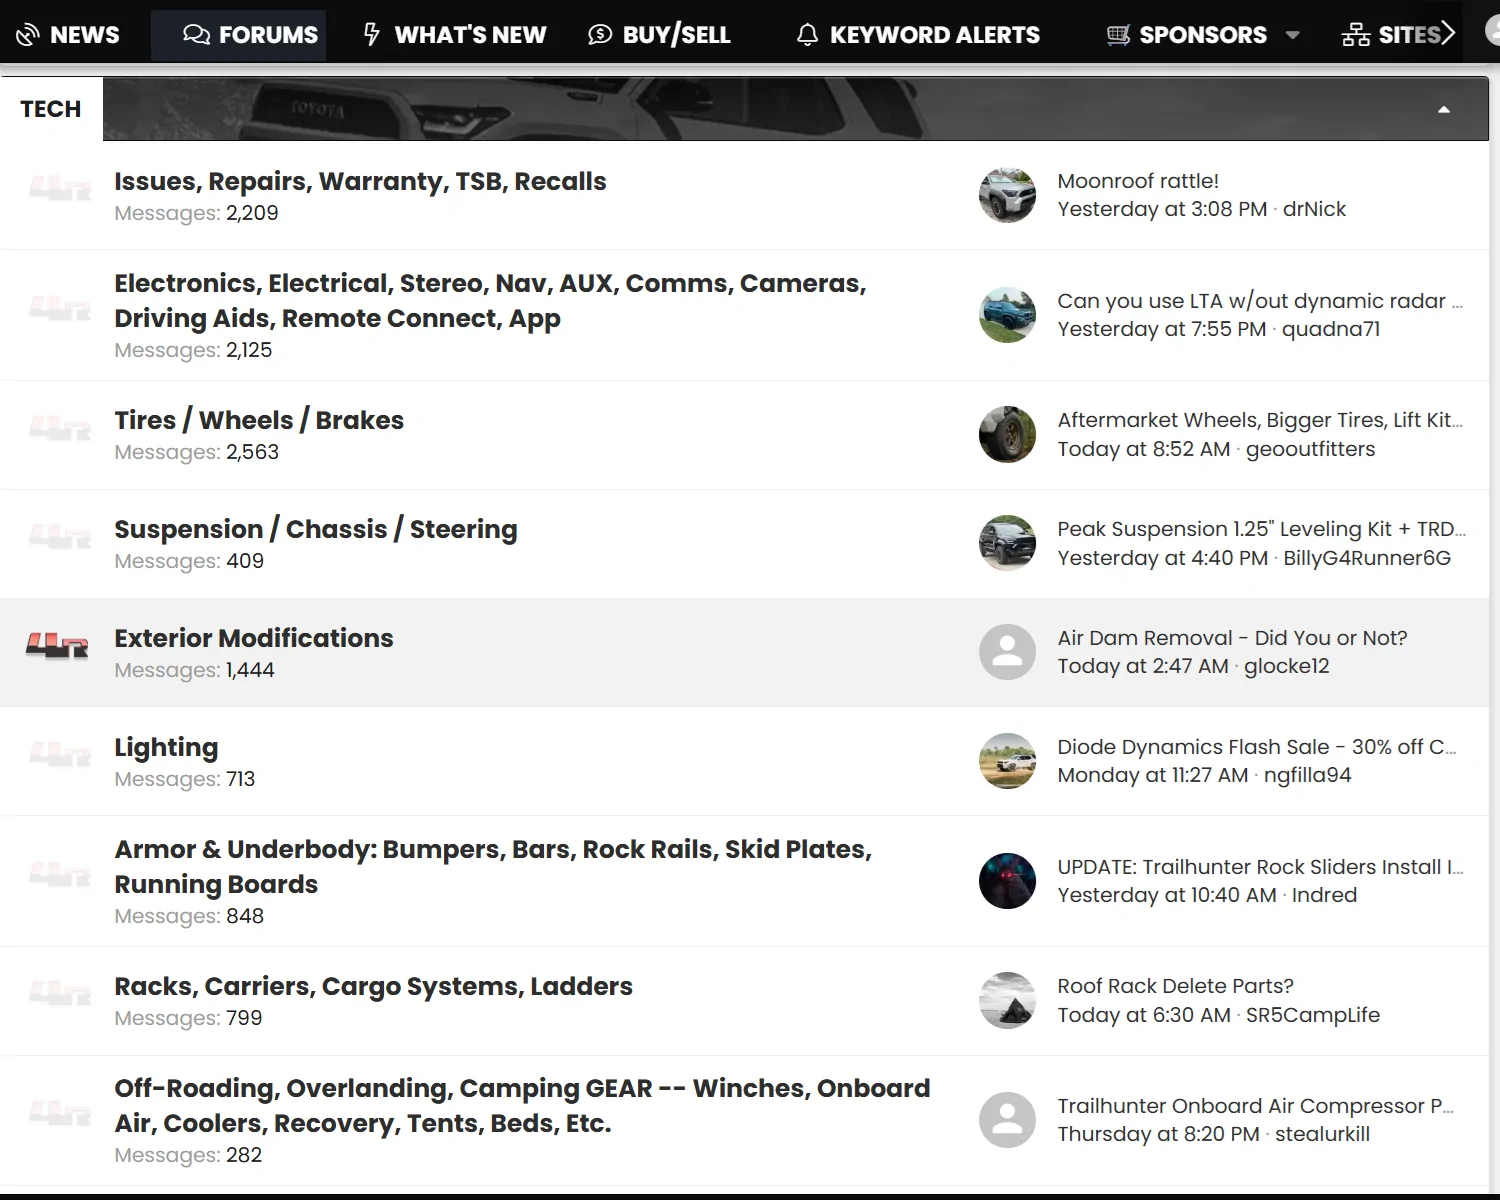Click the Sponsors shopping cart icon
The height and width of the screenshot is (1200, 1500).
1118,33
